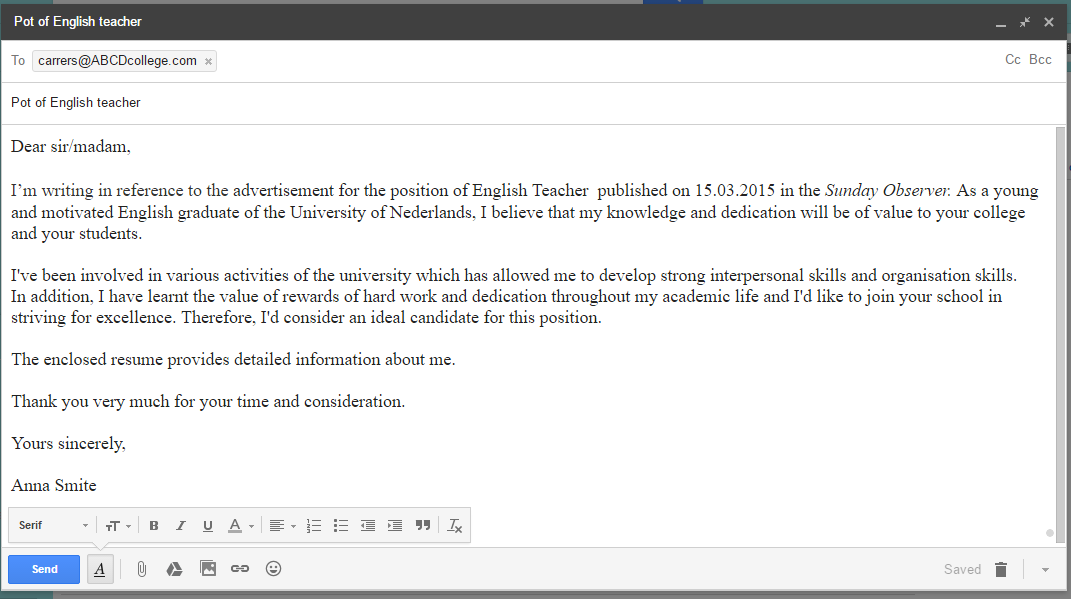The width and height of the screenshot is (1071, 599).
Task: Open the emoji picker
Action: click(273, 568)
